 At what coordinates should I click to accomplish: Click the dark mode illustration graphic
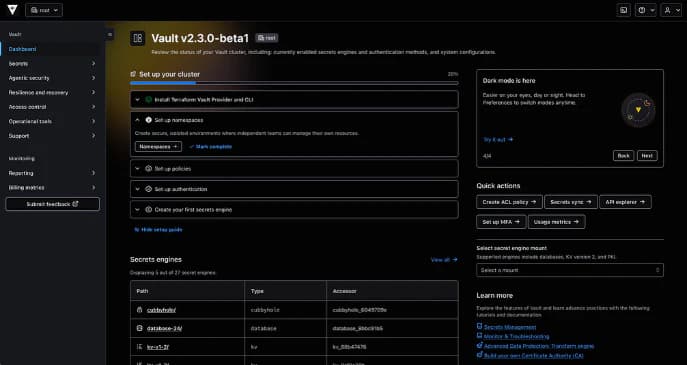coord(638,110)
